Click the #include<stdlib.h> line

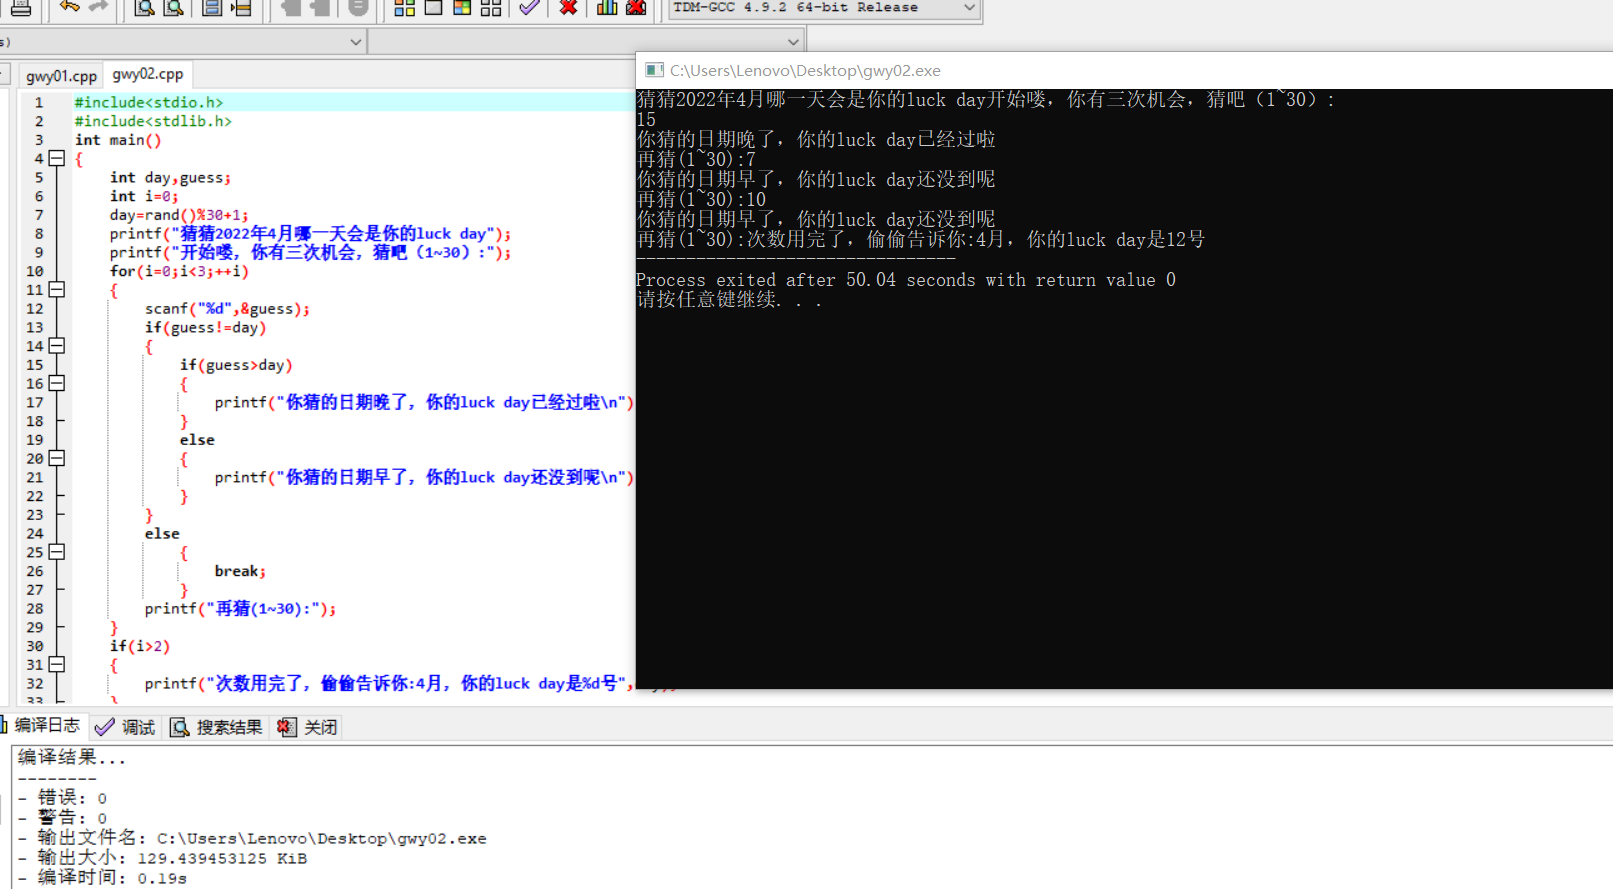click(x=153, y=121)
